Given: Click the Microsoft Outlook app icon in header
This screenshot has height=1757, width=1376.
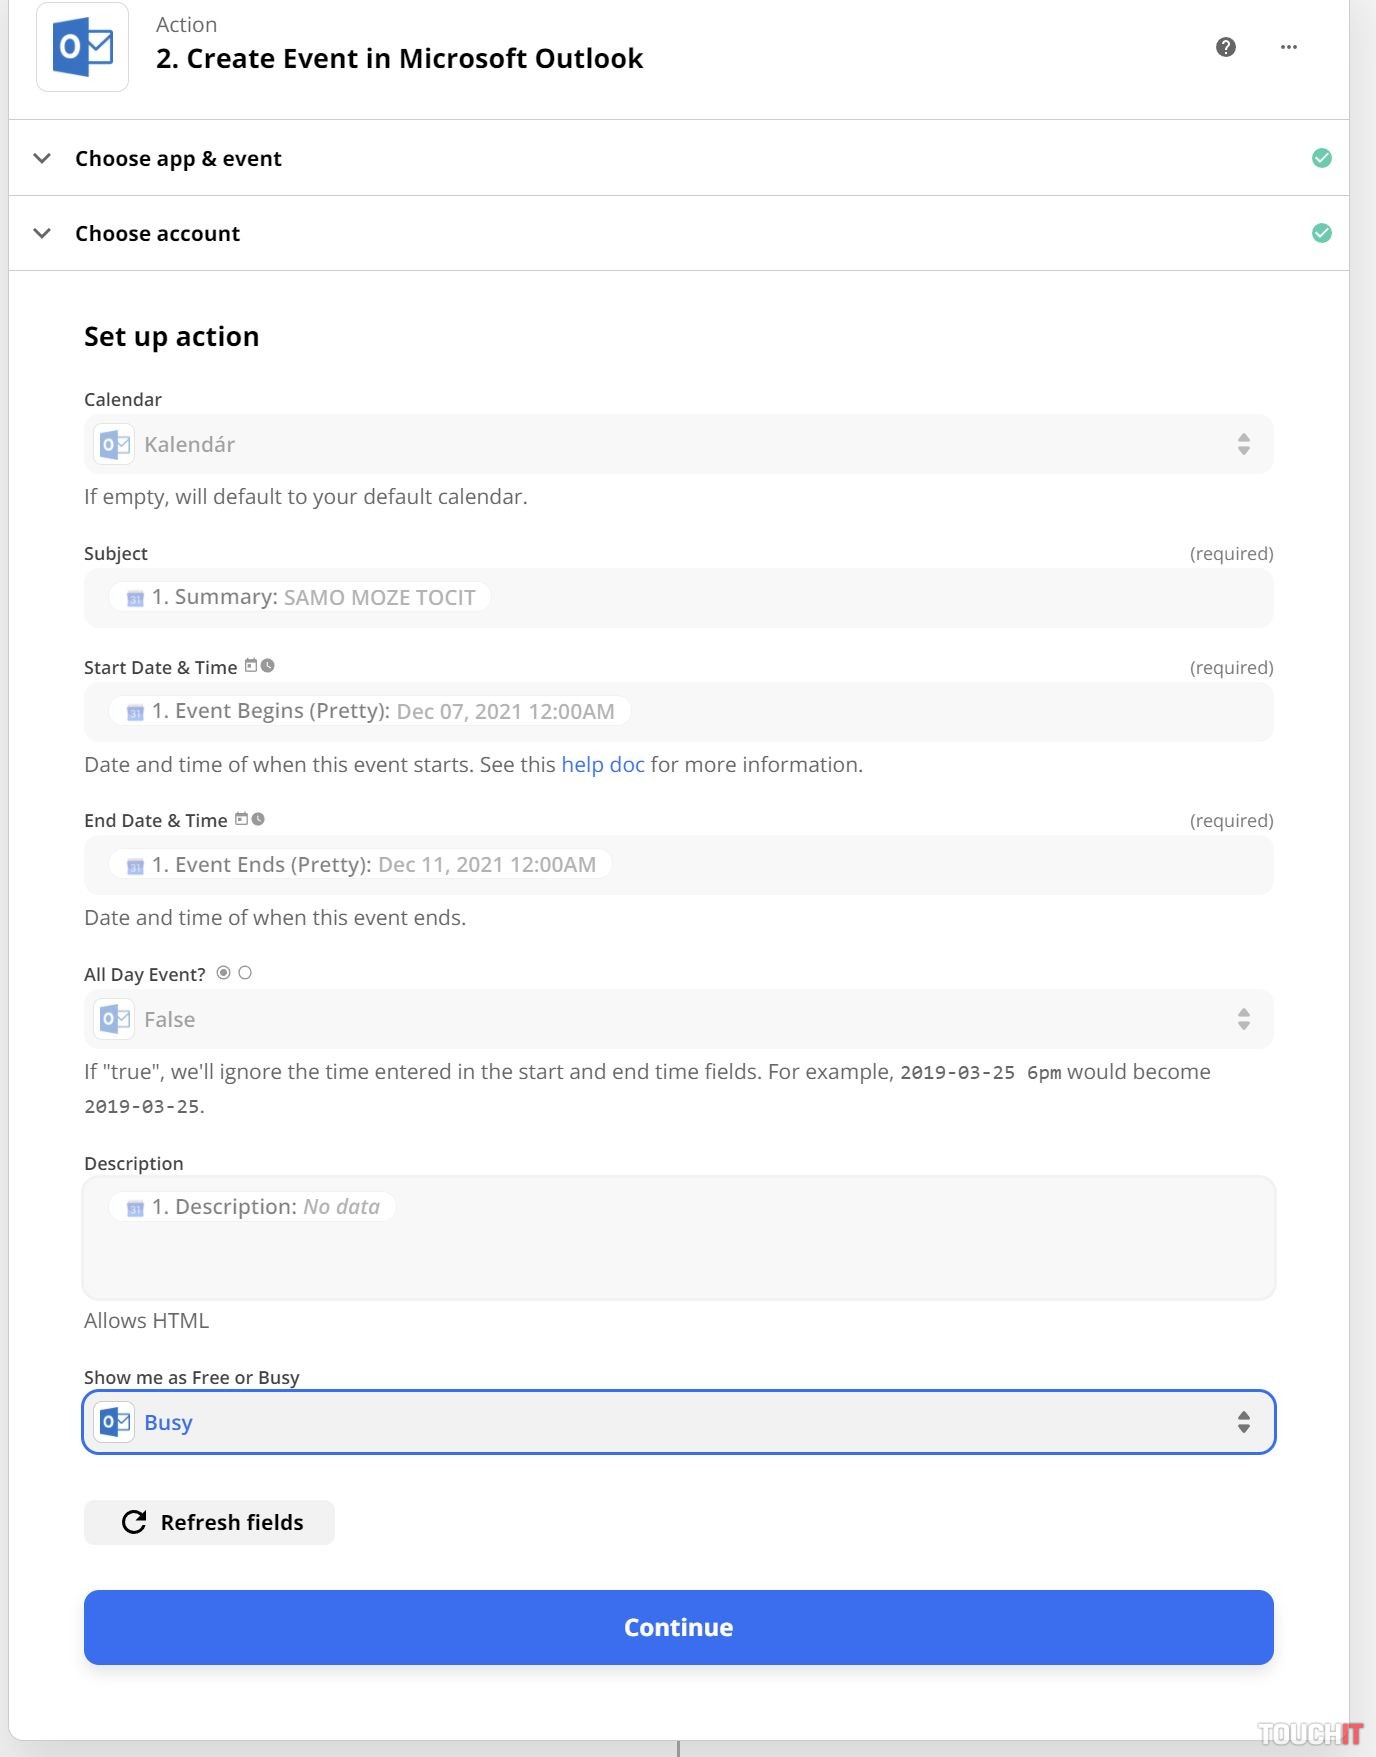Looking at the screenshot, I should [82, 47].
